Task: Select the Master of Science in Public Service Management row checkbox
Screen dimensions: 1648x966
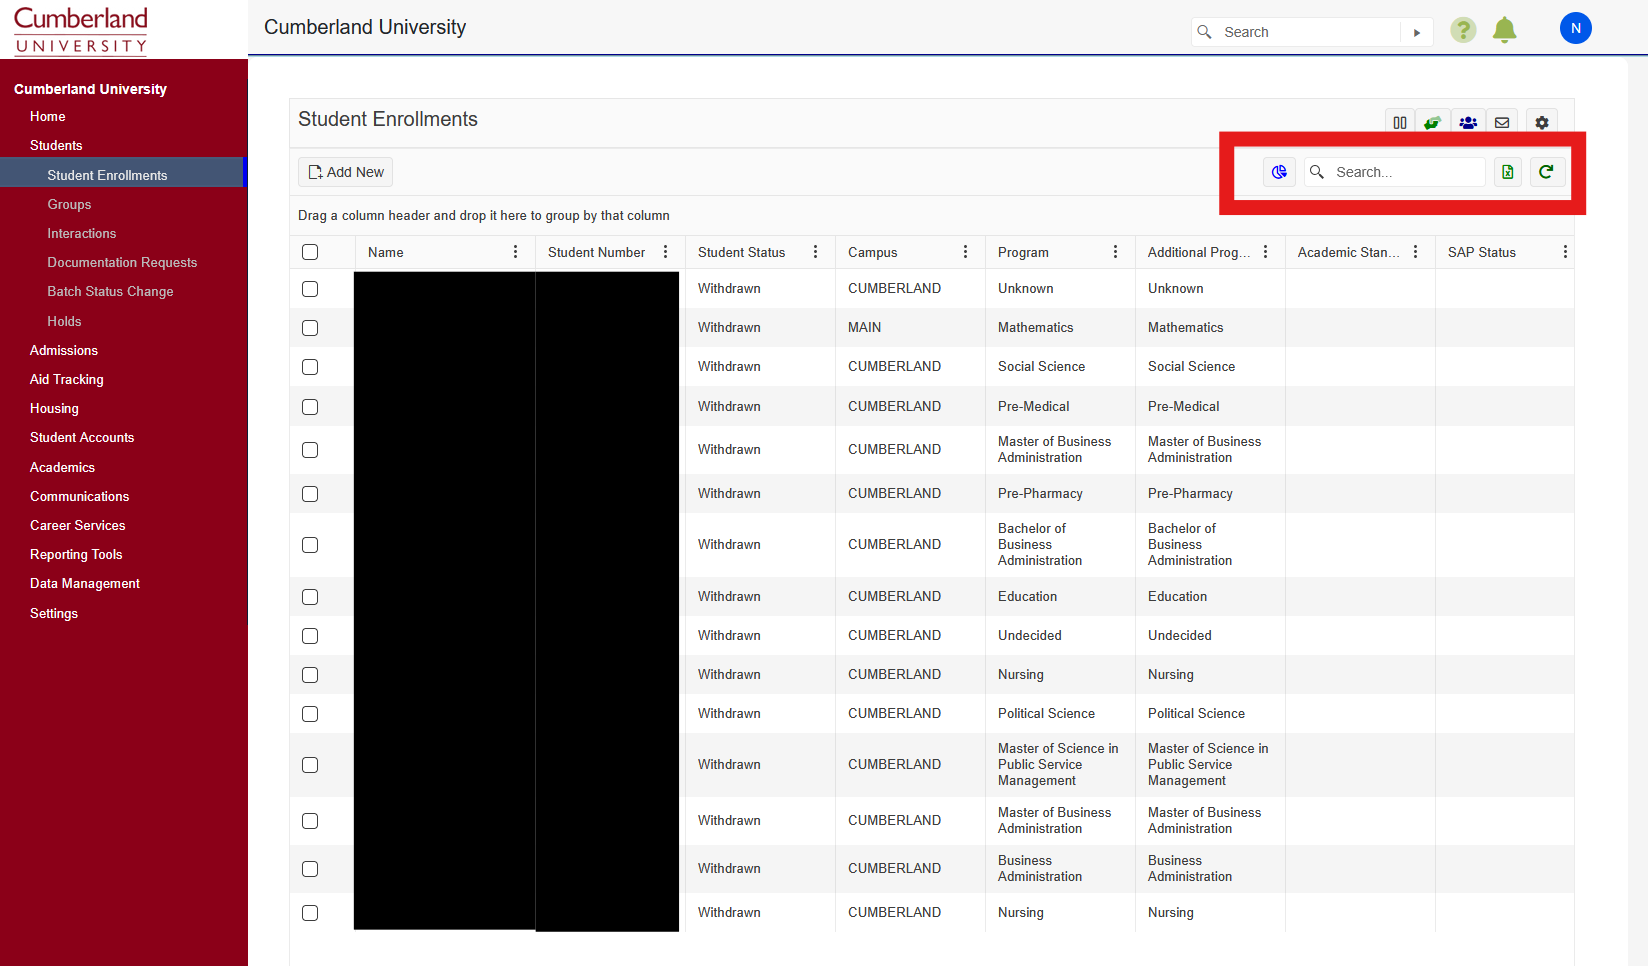Action: coord(310,765)
